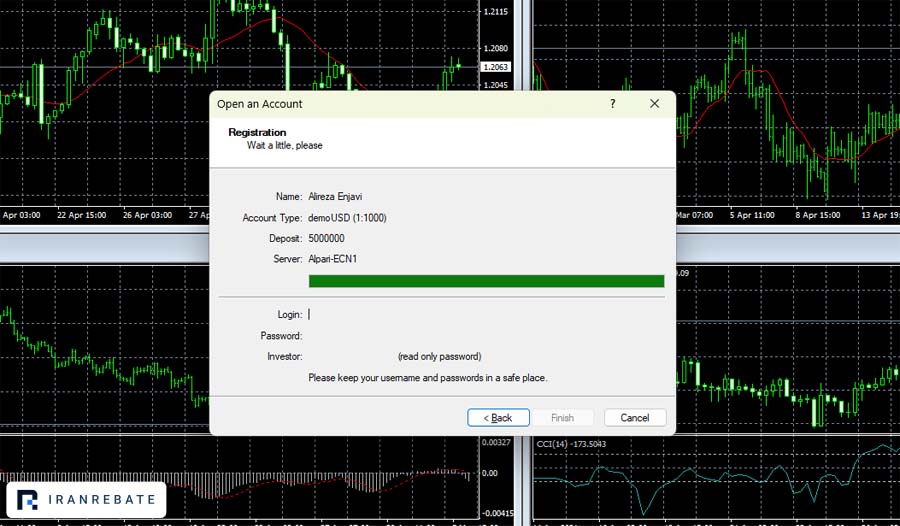Viewport: 900px width, 526px height.
Task: Click the name value 'Alireza Enjavi'
Action: coord(335,196)
